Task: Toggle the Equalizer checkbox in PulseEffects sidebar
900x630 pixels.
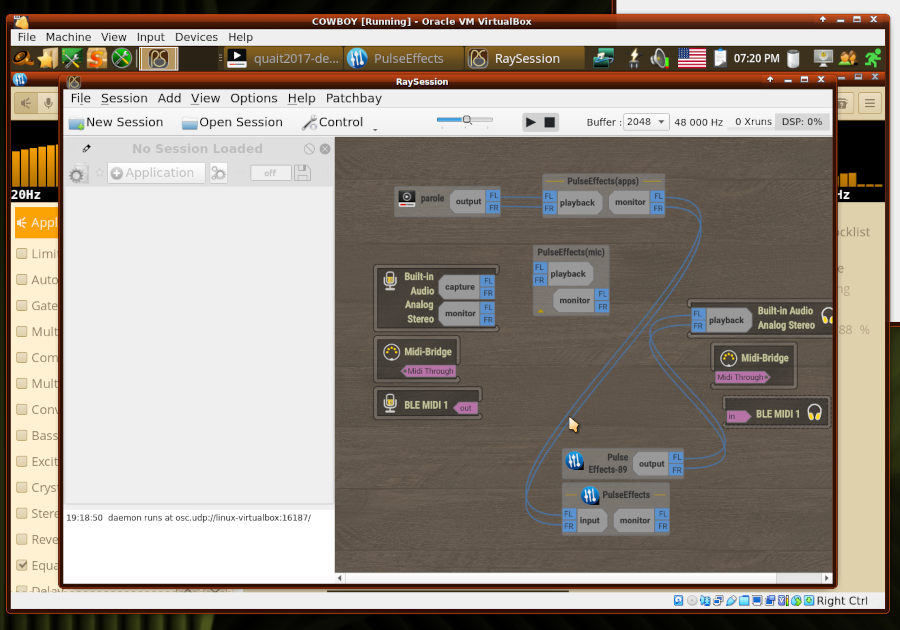Action: pyautogui.click(x=22, y=565)
